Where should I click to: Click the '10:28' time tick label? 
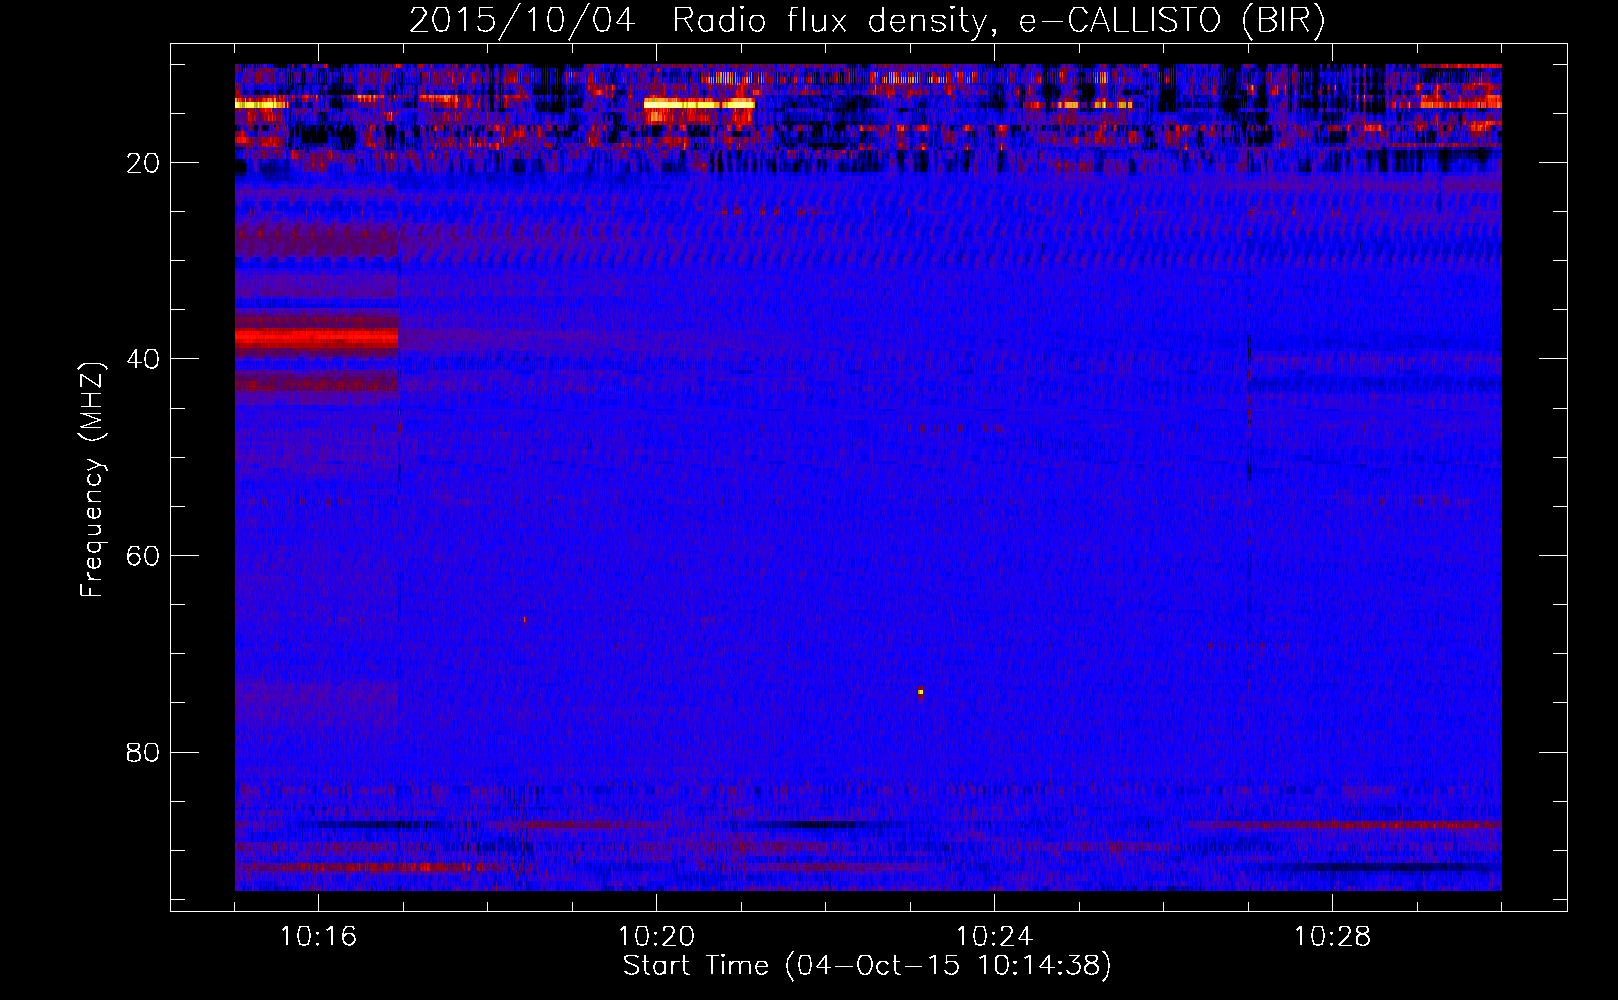click(x=1332, y=937)
